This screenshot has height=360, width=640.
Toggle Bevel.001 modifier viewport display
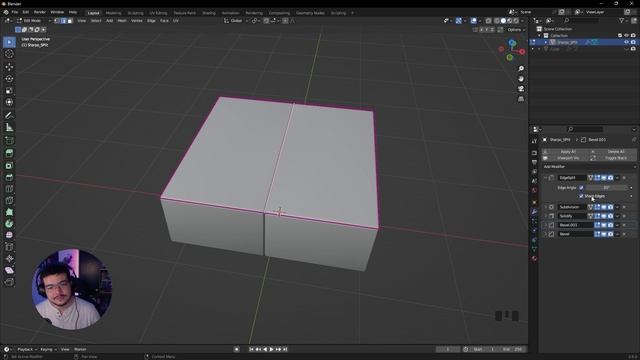pos(604,225)
